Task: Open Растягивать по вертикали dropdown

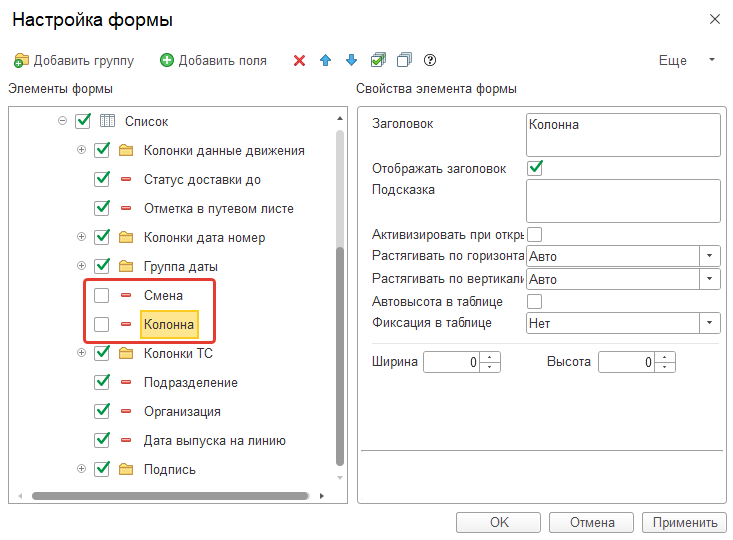Action: [710, 279]
